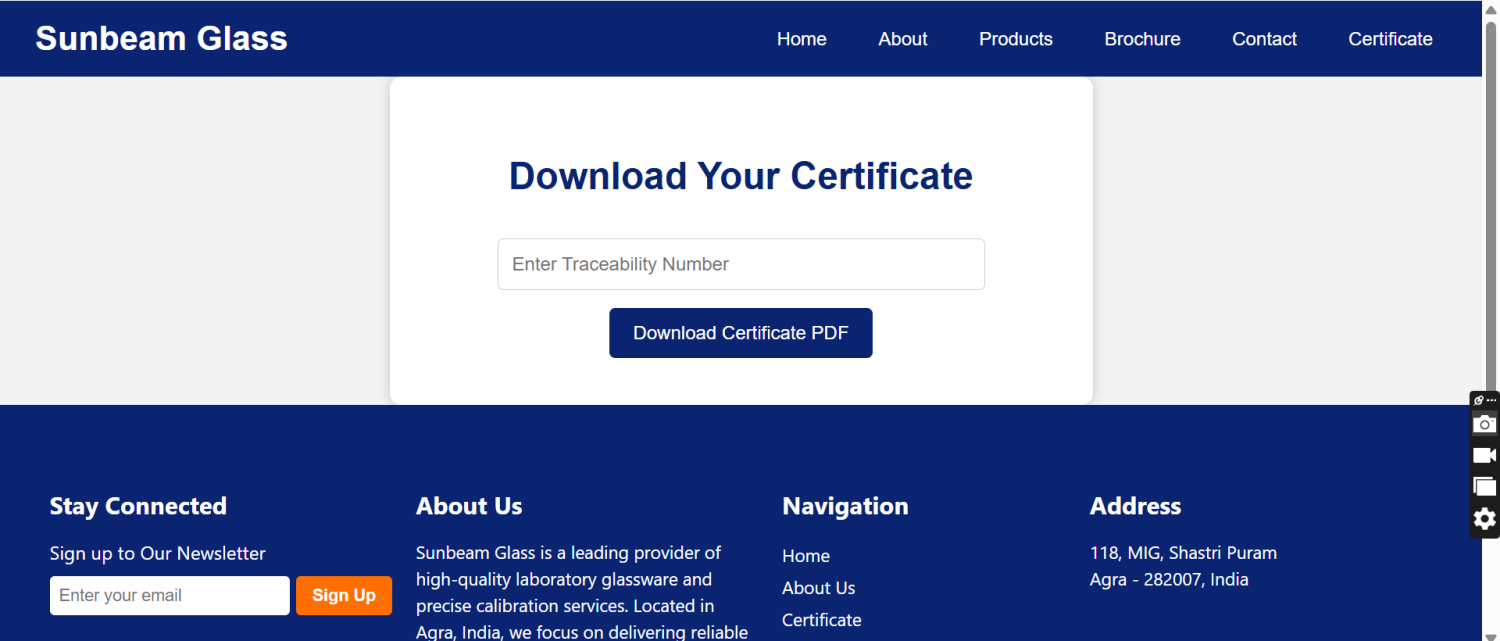The width and height of the screenshot is (1500, 641).
Task: Follow the footer About Us link
Action: pyautogui.click(x=818, y=588)
